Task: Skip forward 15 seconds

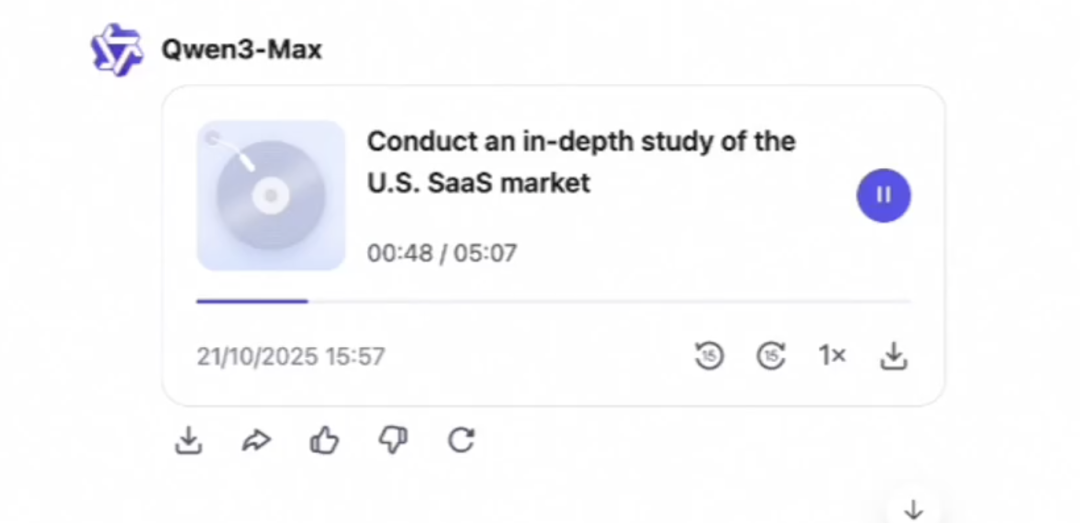Action: (771, 356)
